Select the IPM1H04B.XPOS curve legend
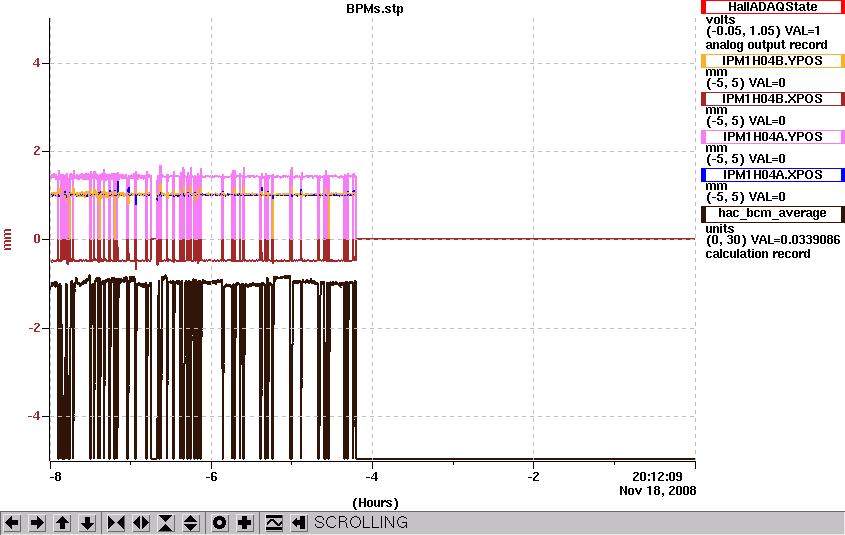 (772, 99)
